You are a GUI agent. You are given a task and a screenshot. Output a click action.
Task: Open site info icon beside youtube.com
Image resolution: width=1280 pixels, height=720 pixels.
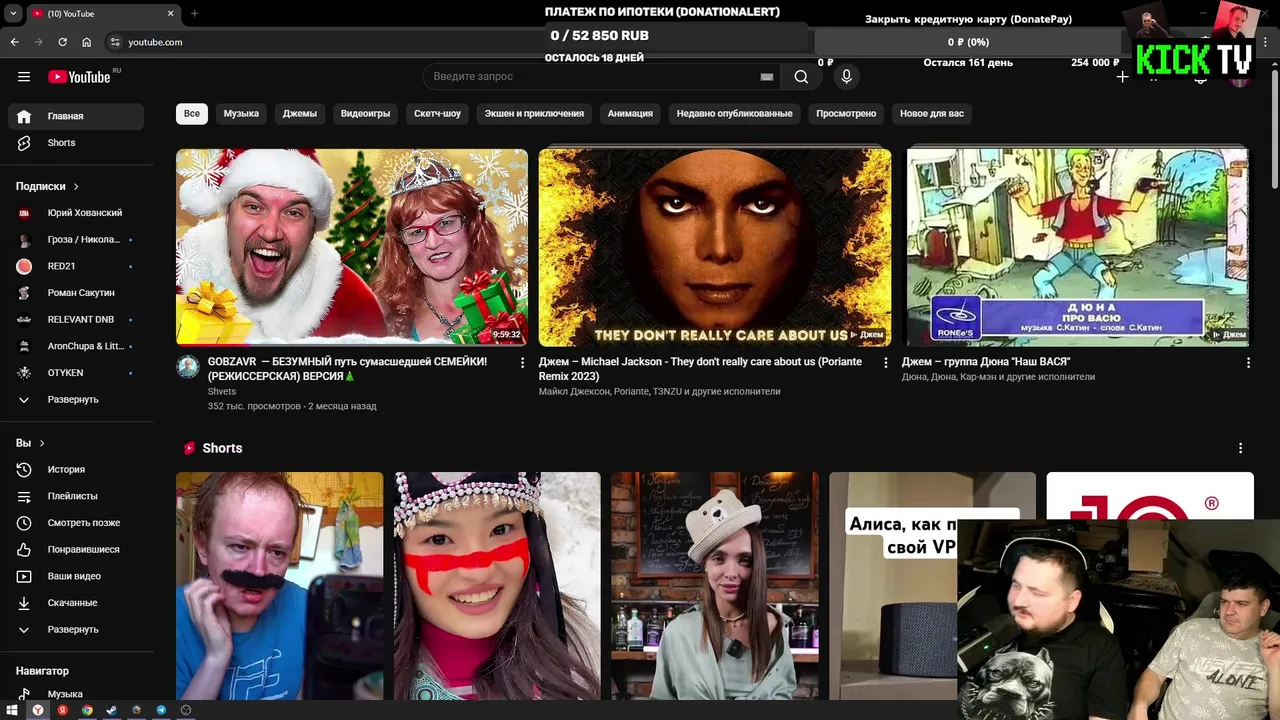[115, 42]
